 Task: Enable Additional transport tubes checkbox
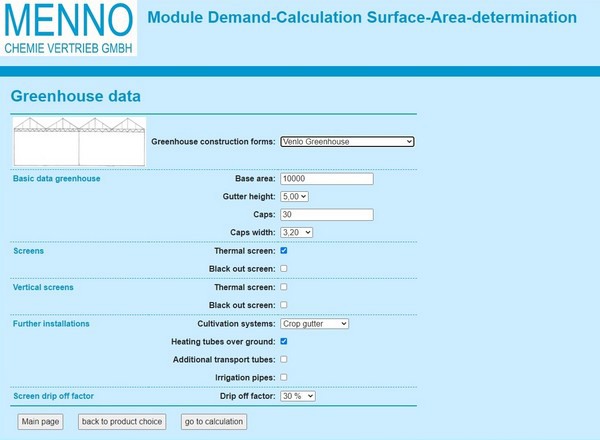tap(284, 359)
